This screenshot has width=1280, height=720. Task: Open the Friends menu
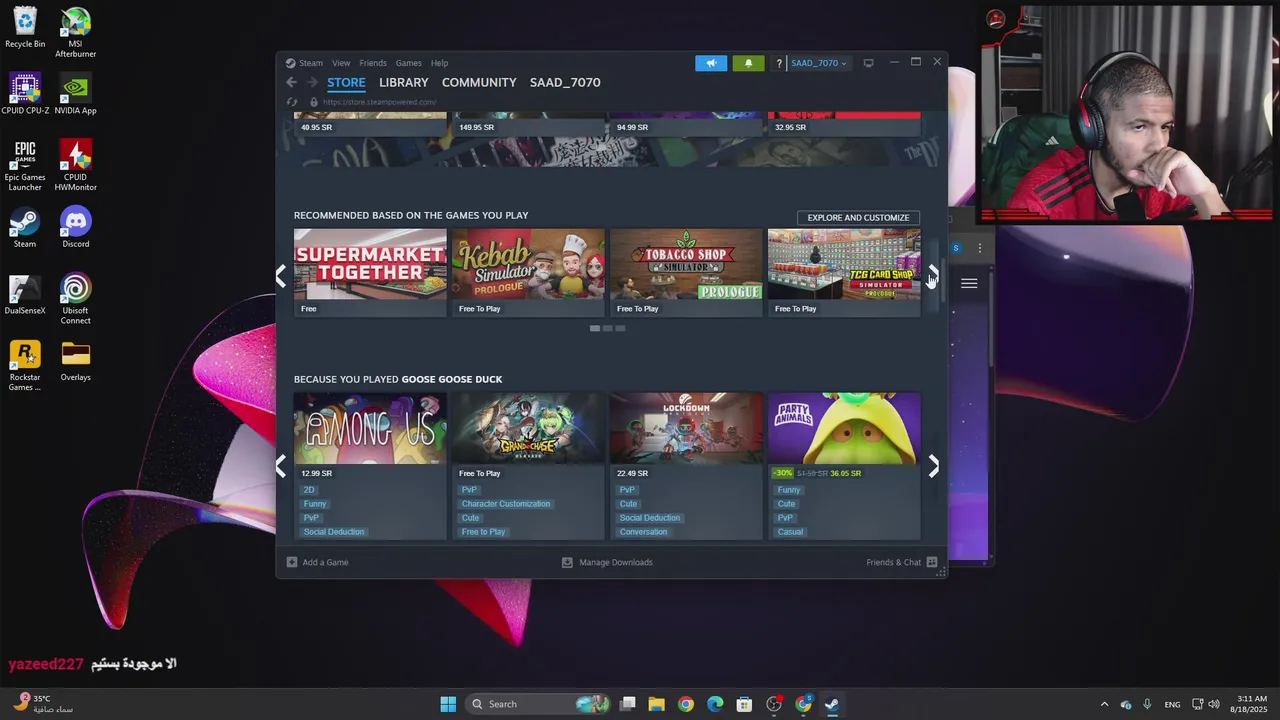pyautogui.click(x=373, y=63)
